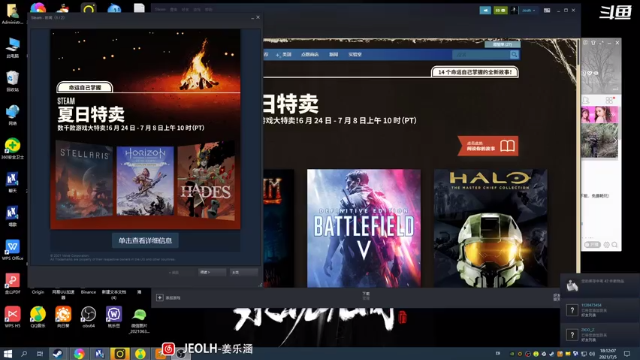Click the taskbar search magnifier icon
640x360 pixels.
[x=24, y=353]
